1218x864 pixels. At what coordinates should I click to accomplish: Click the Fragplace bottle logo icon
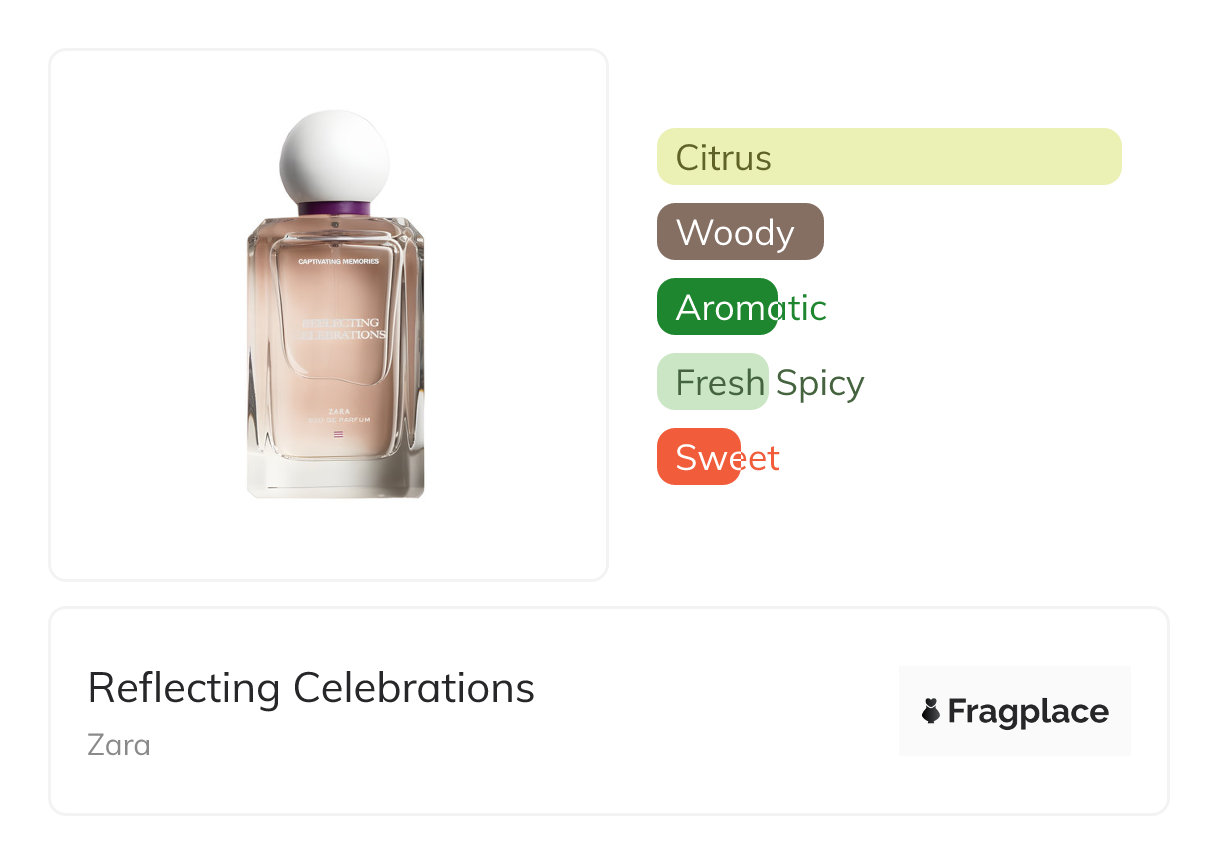click(x=931, y=711)
